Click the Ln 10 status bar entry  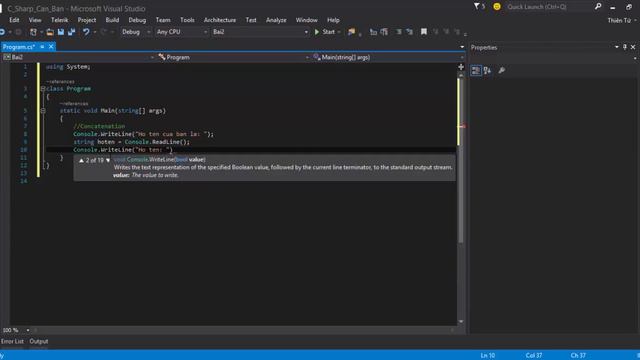(488, 356)
